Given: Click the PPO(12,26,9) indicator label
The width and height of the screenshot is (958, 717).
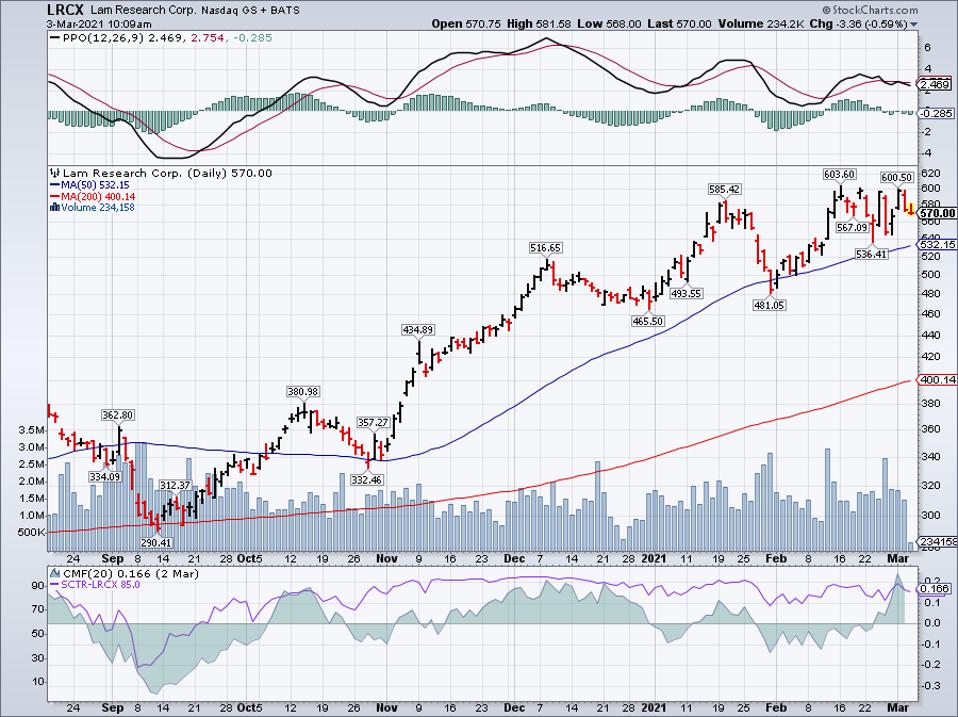Looking at the screenshot, I should click(x=104, y=38).
